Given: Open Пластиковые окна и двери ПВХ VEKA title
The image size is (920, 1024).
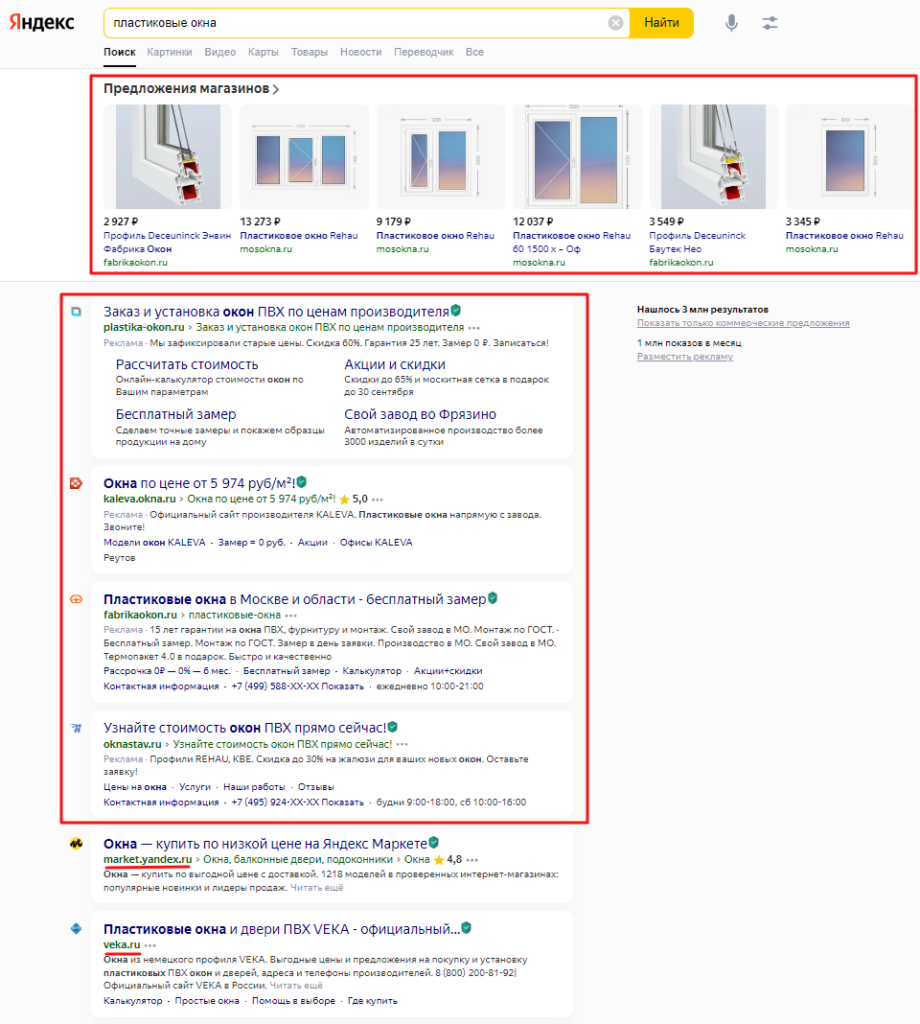Looking at the screenshot, I should pyautogui.click(x=281, y=929).
